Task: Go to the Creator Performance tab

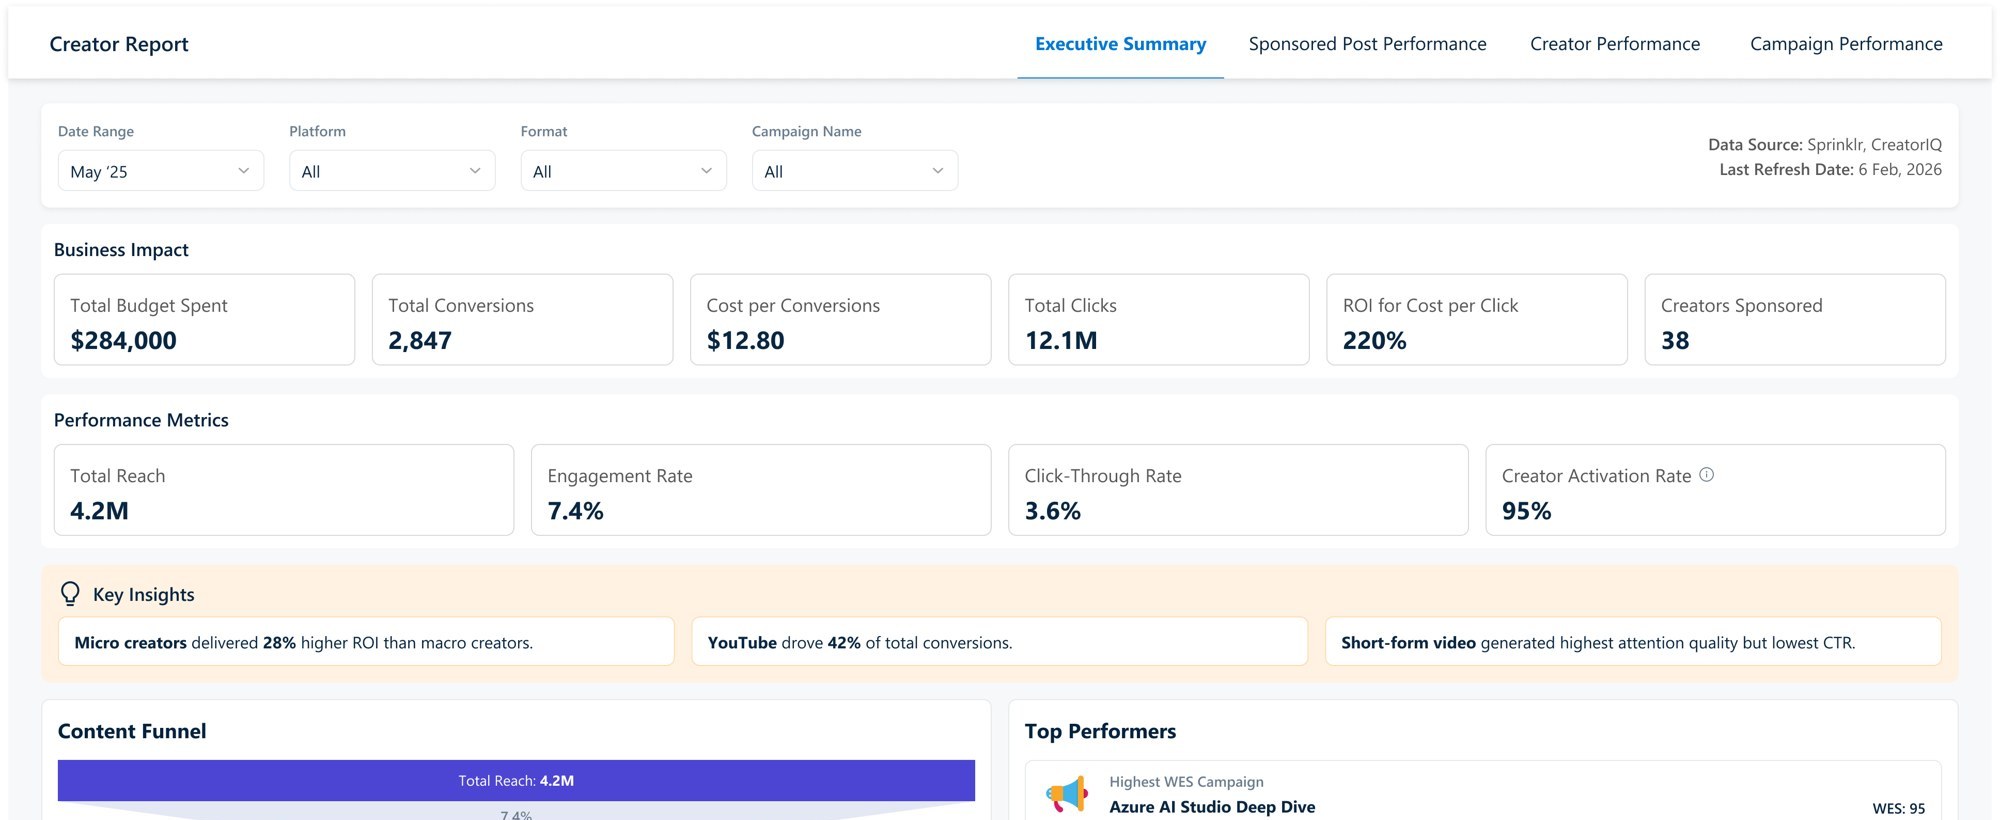Action: pyautogui.click(x=1615, y=44)
